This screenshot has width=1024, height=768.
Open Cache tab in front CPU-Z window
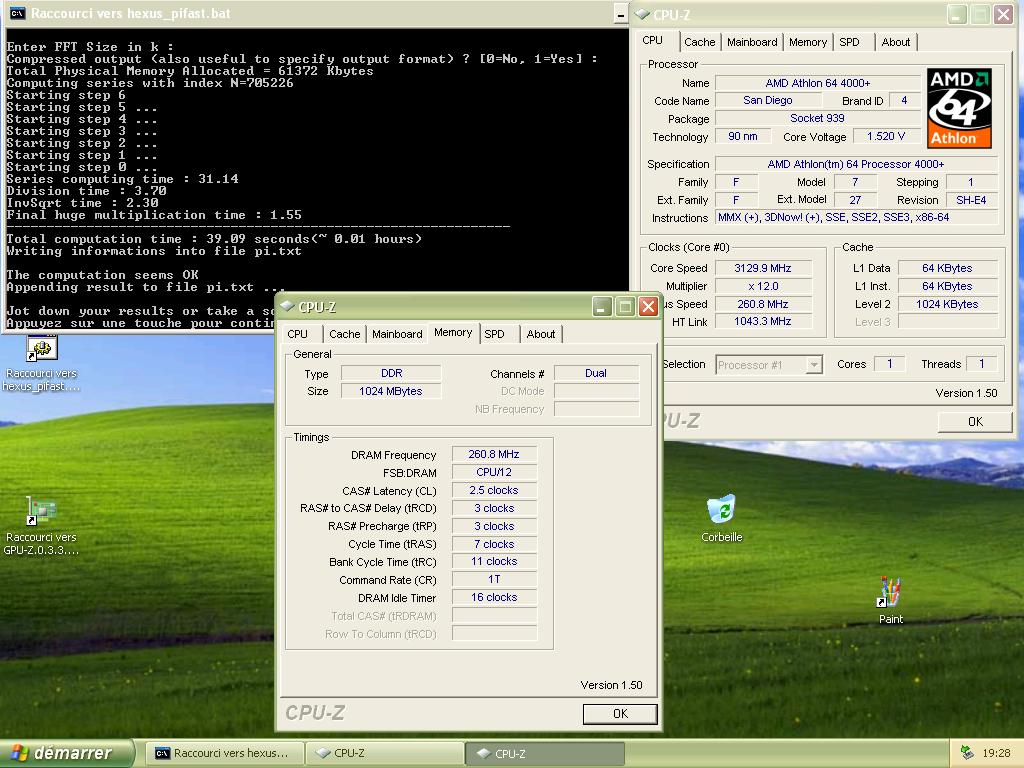tap(345, 334)
